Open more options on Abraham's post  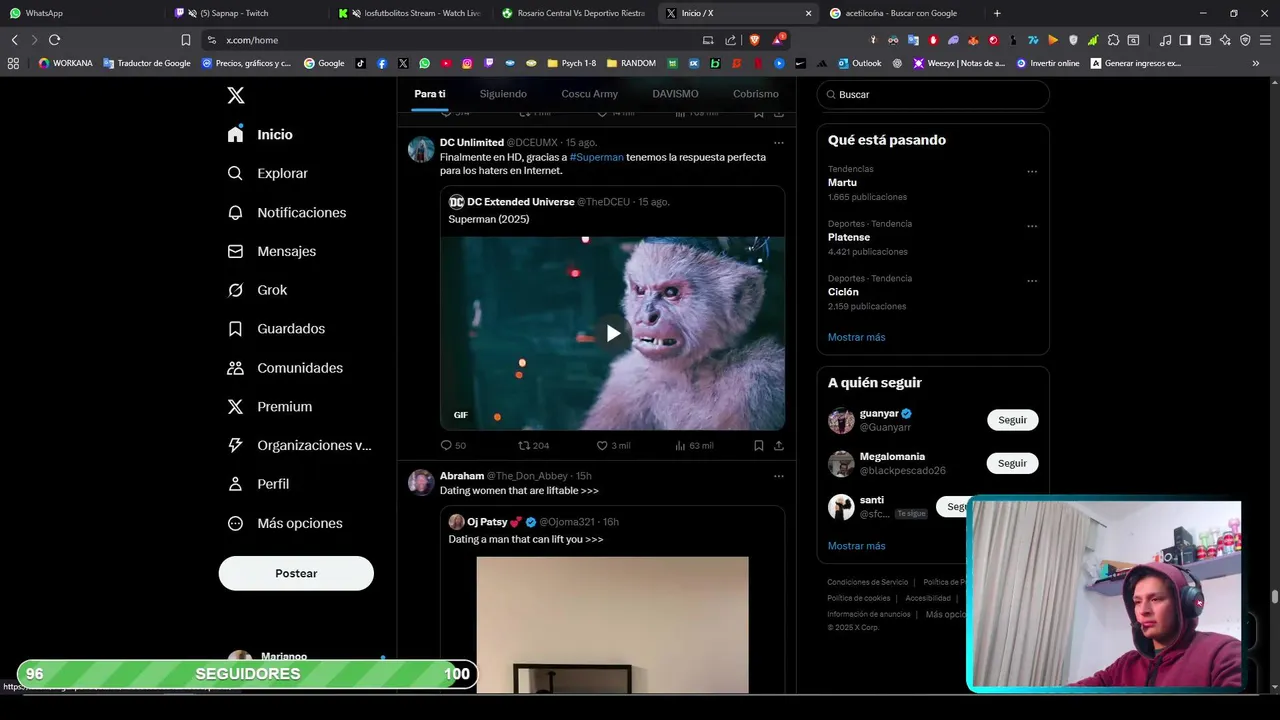pyautogui.click(x=778, y=476)
